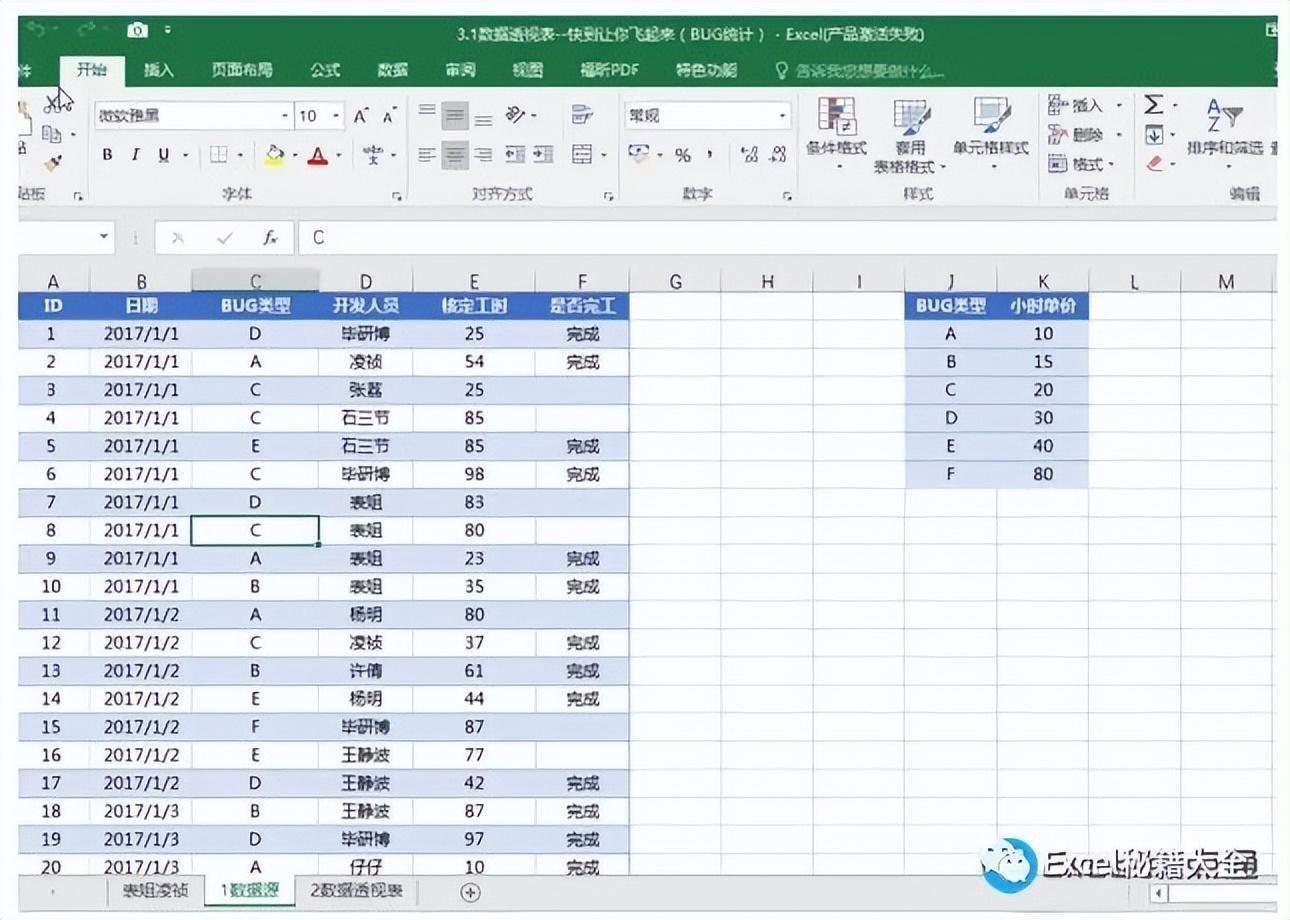Click the Tell Me search box
The height and width of the screenshot is (920, 1290).
860,70
